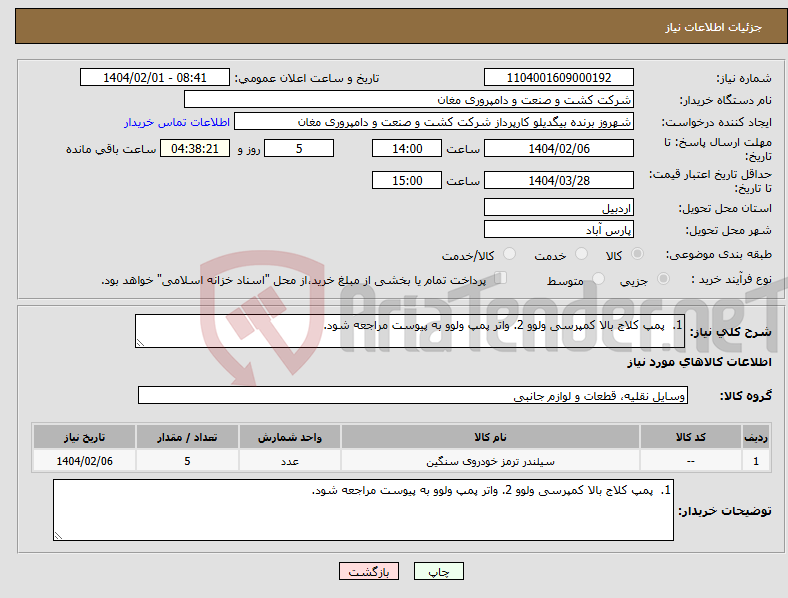
Task: Click the شرح کلی نیاز description textarea
Action: (x=410, y=331)
